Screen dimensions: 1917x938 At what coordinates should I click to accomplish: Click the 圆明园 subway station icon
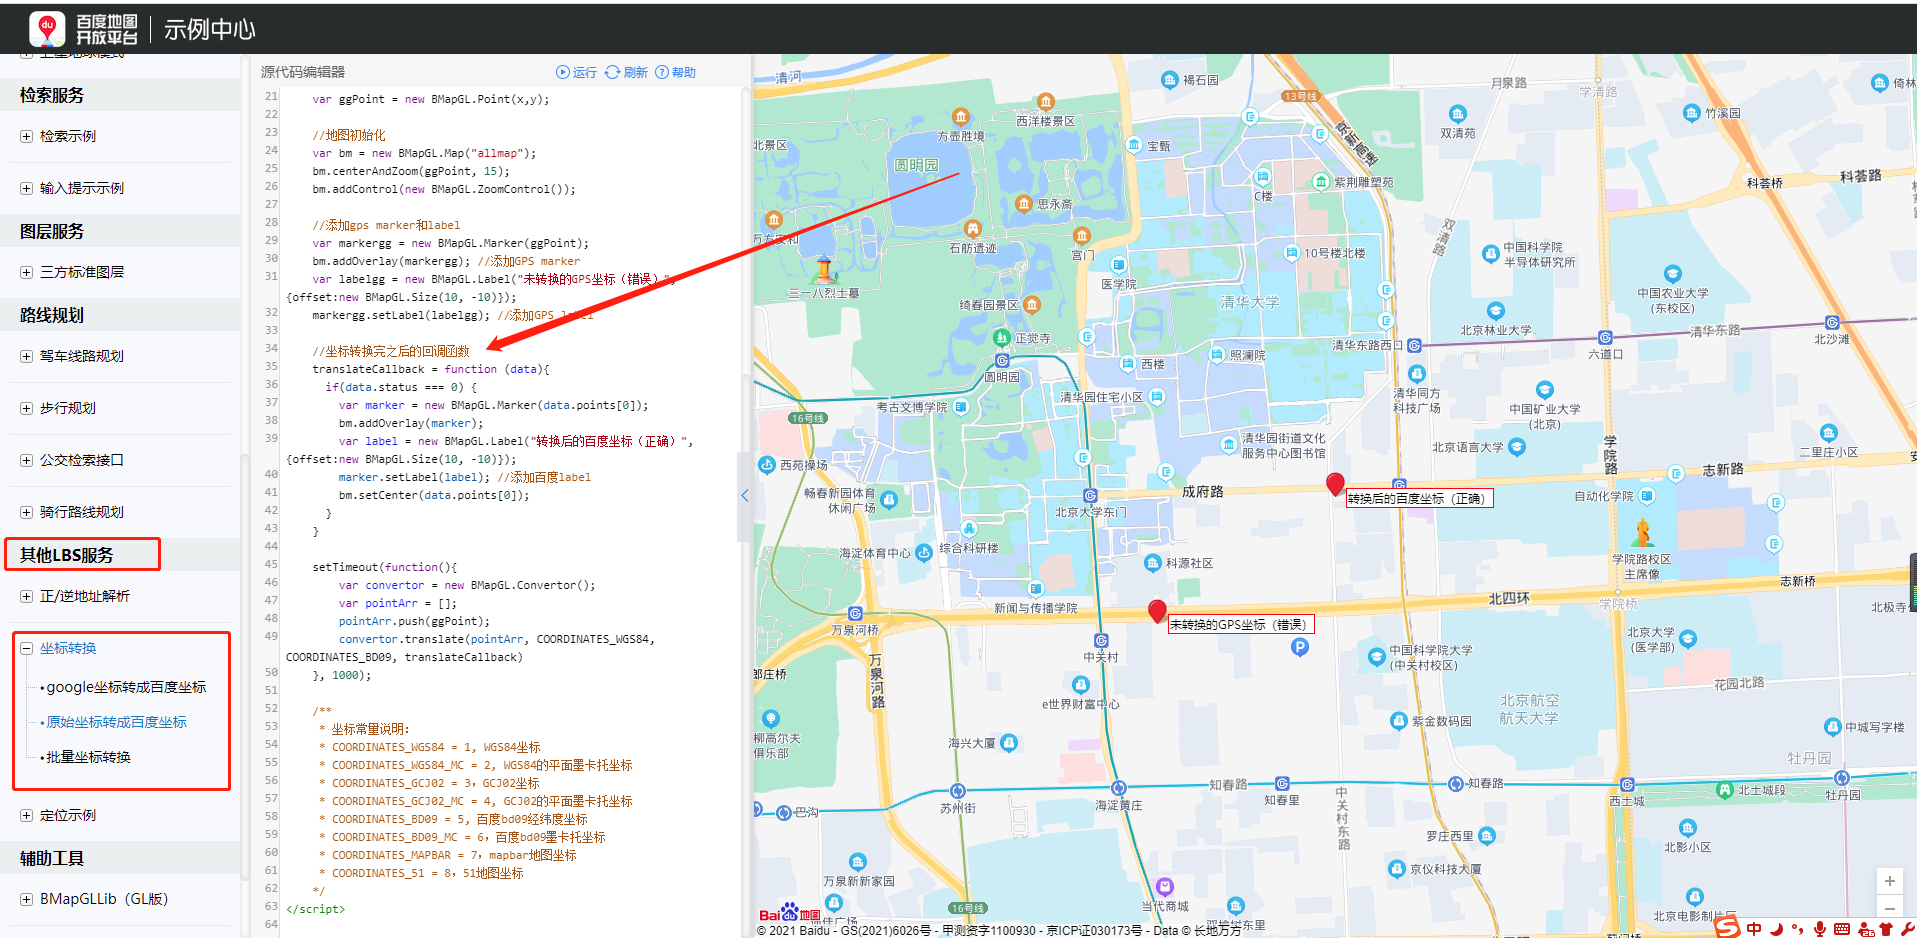click(1002, 361)
